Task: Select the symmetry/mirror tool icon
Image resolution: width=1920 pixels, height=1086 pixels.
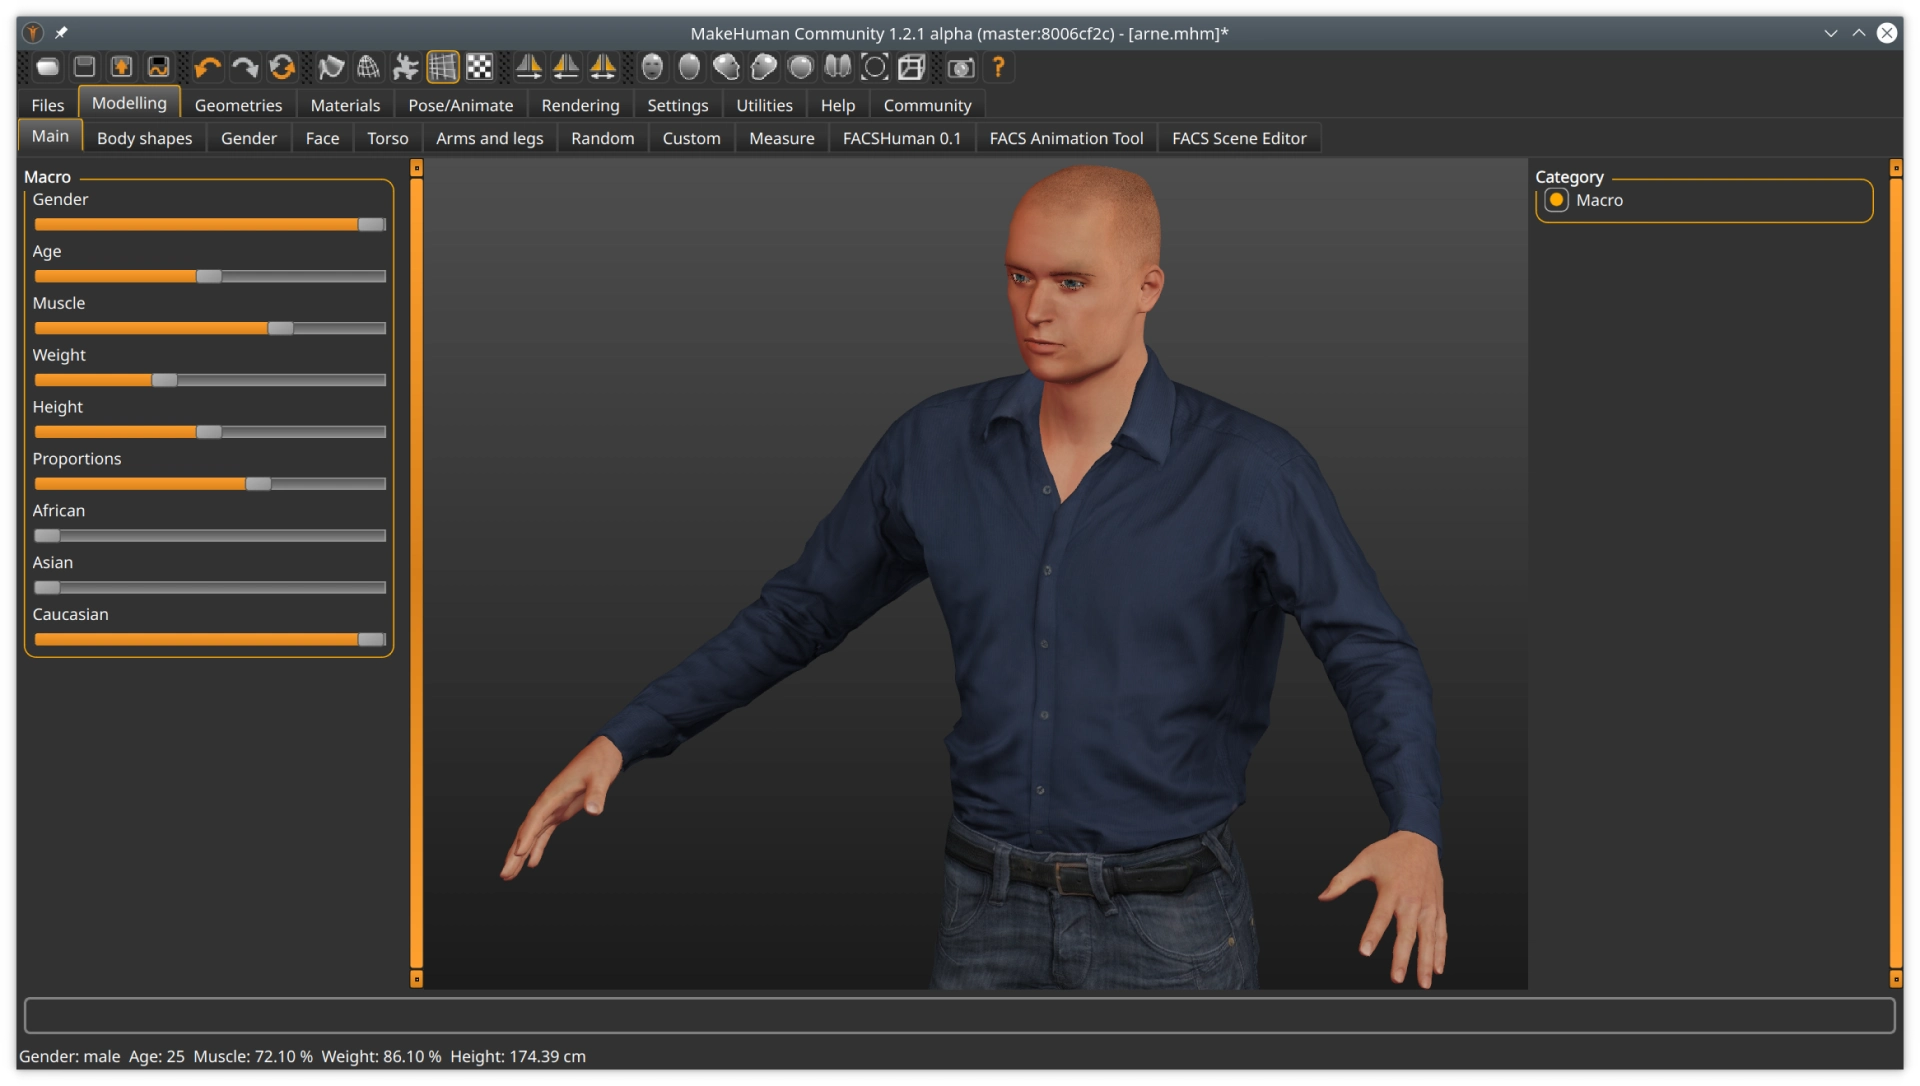Action: click(601, 67)
